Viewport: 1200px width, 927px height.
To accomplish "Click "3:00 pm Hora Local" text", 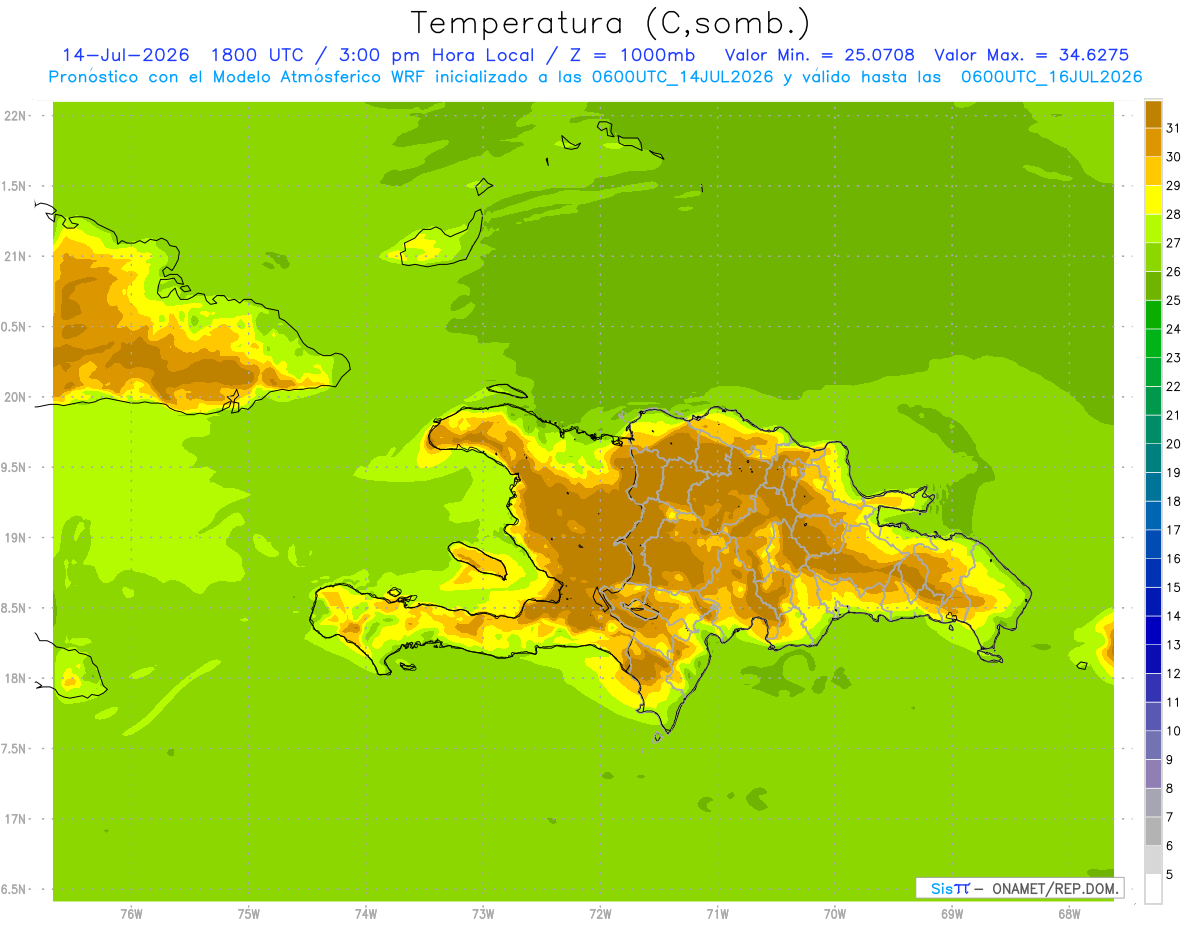I will click(439, 55).
